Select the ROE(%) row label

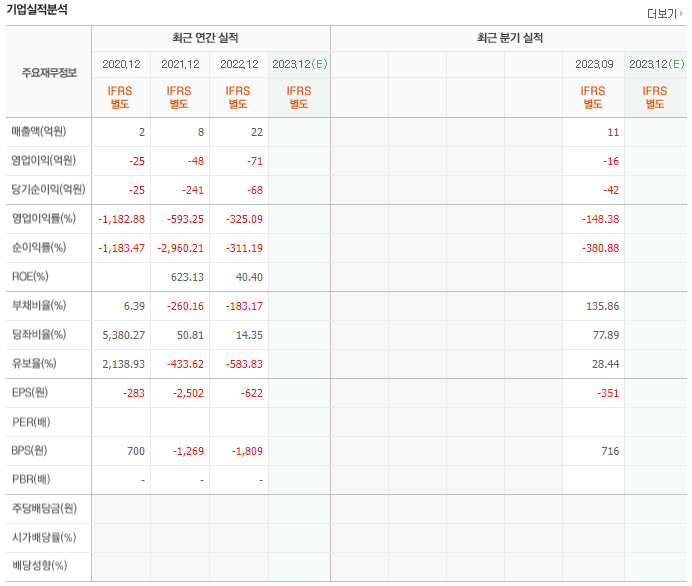(30, 277)
